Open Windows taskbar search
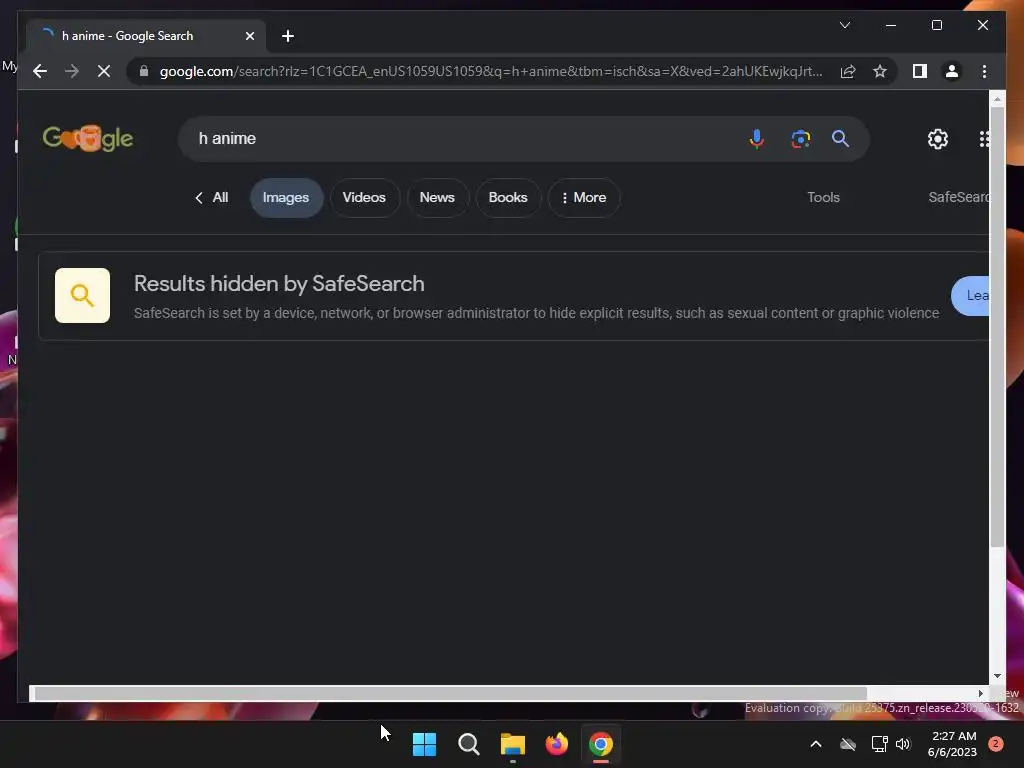The height and width of the screenshot is (768, 1024). [468, 744]
